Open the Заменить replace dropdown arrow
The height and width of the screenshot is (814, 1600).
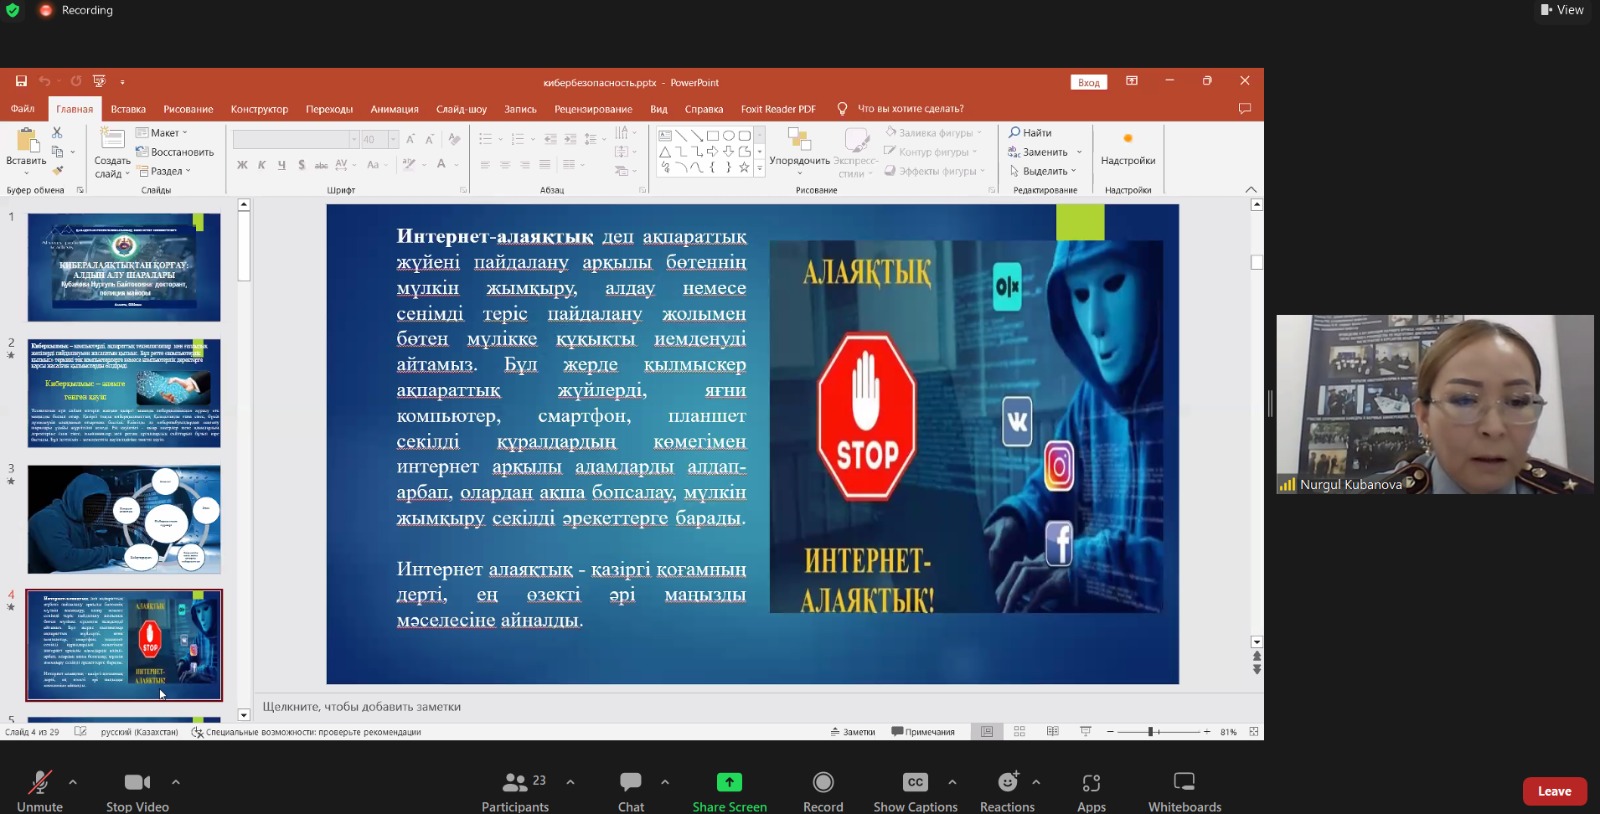coord(1079,152)
